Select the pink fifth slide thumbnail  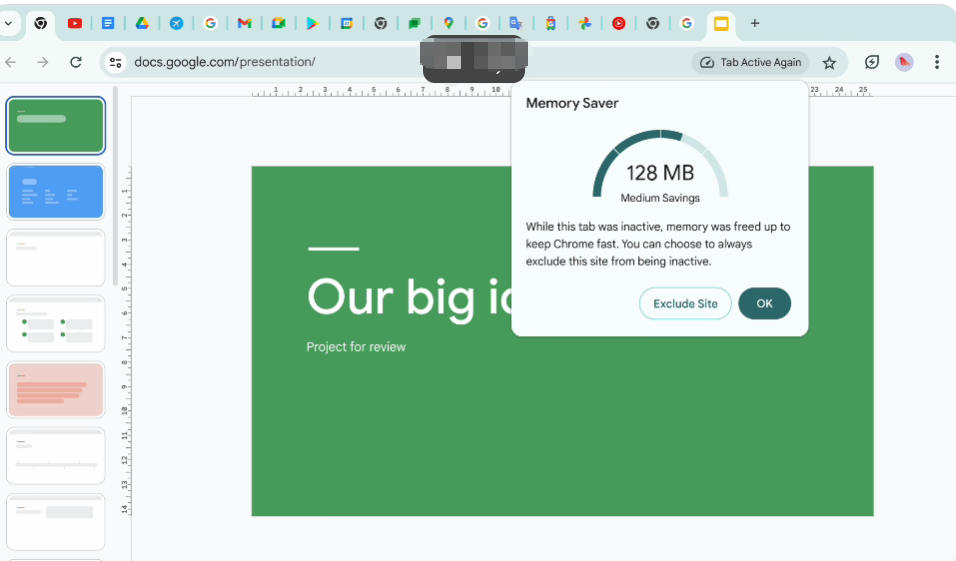click(56, 389)
